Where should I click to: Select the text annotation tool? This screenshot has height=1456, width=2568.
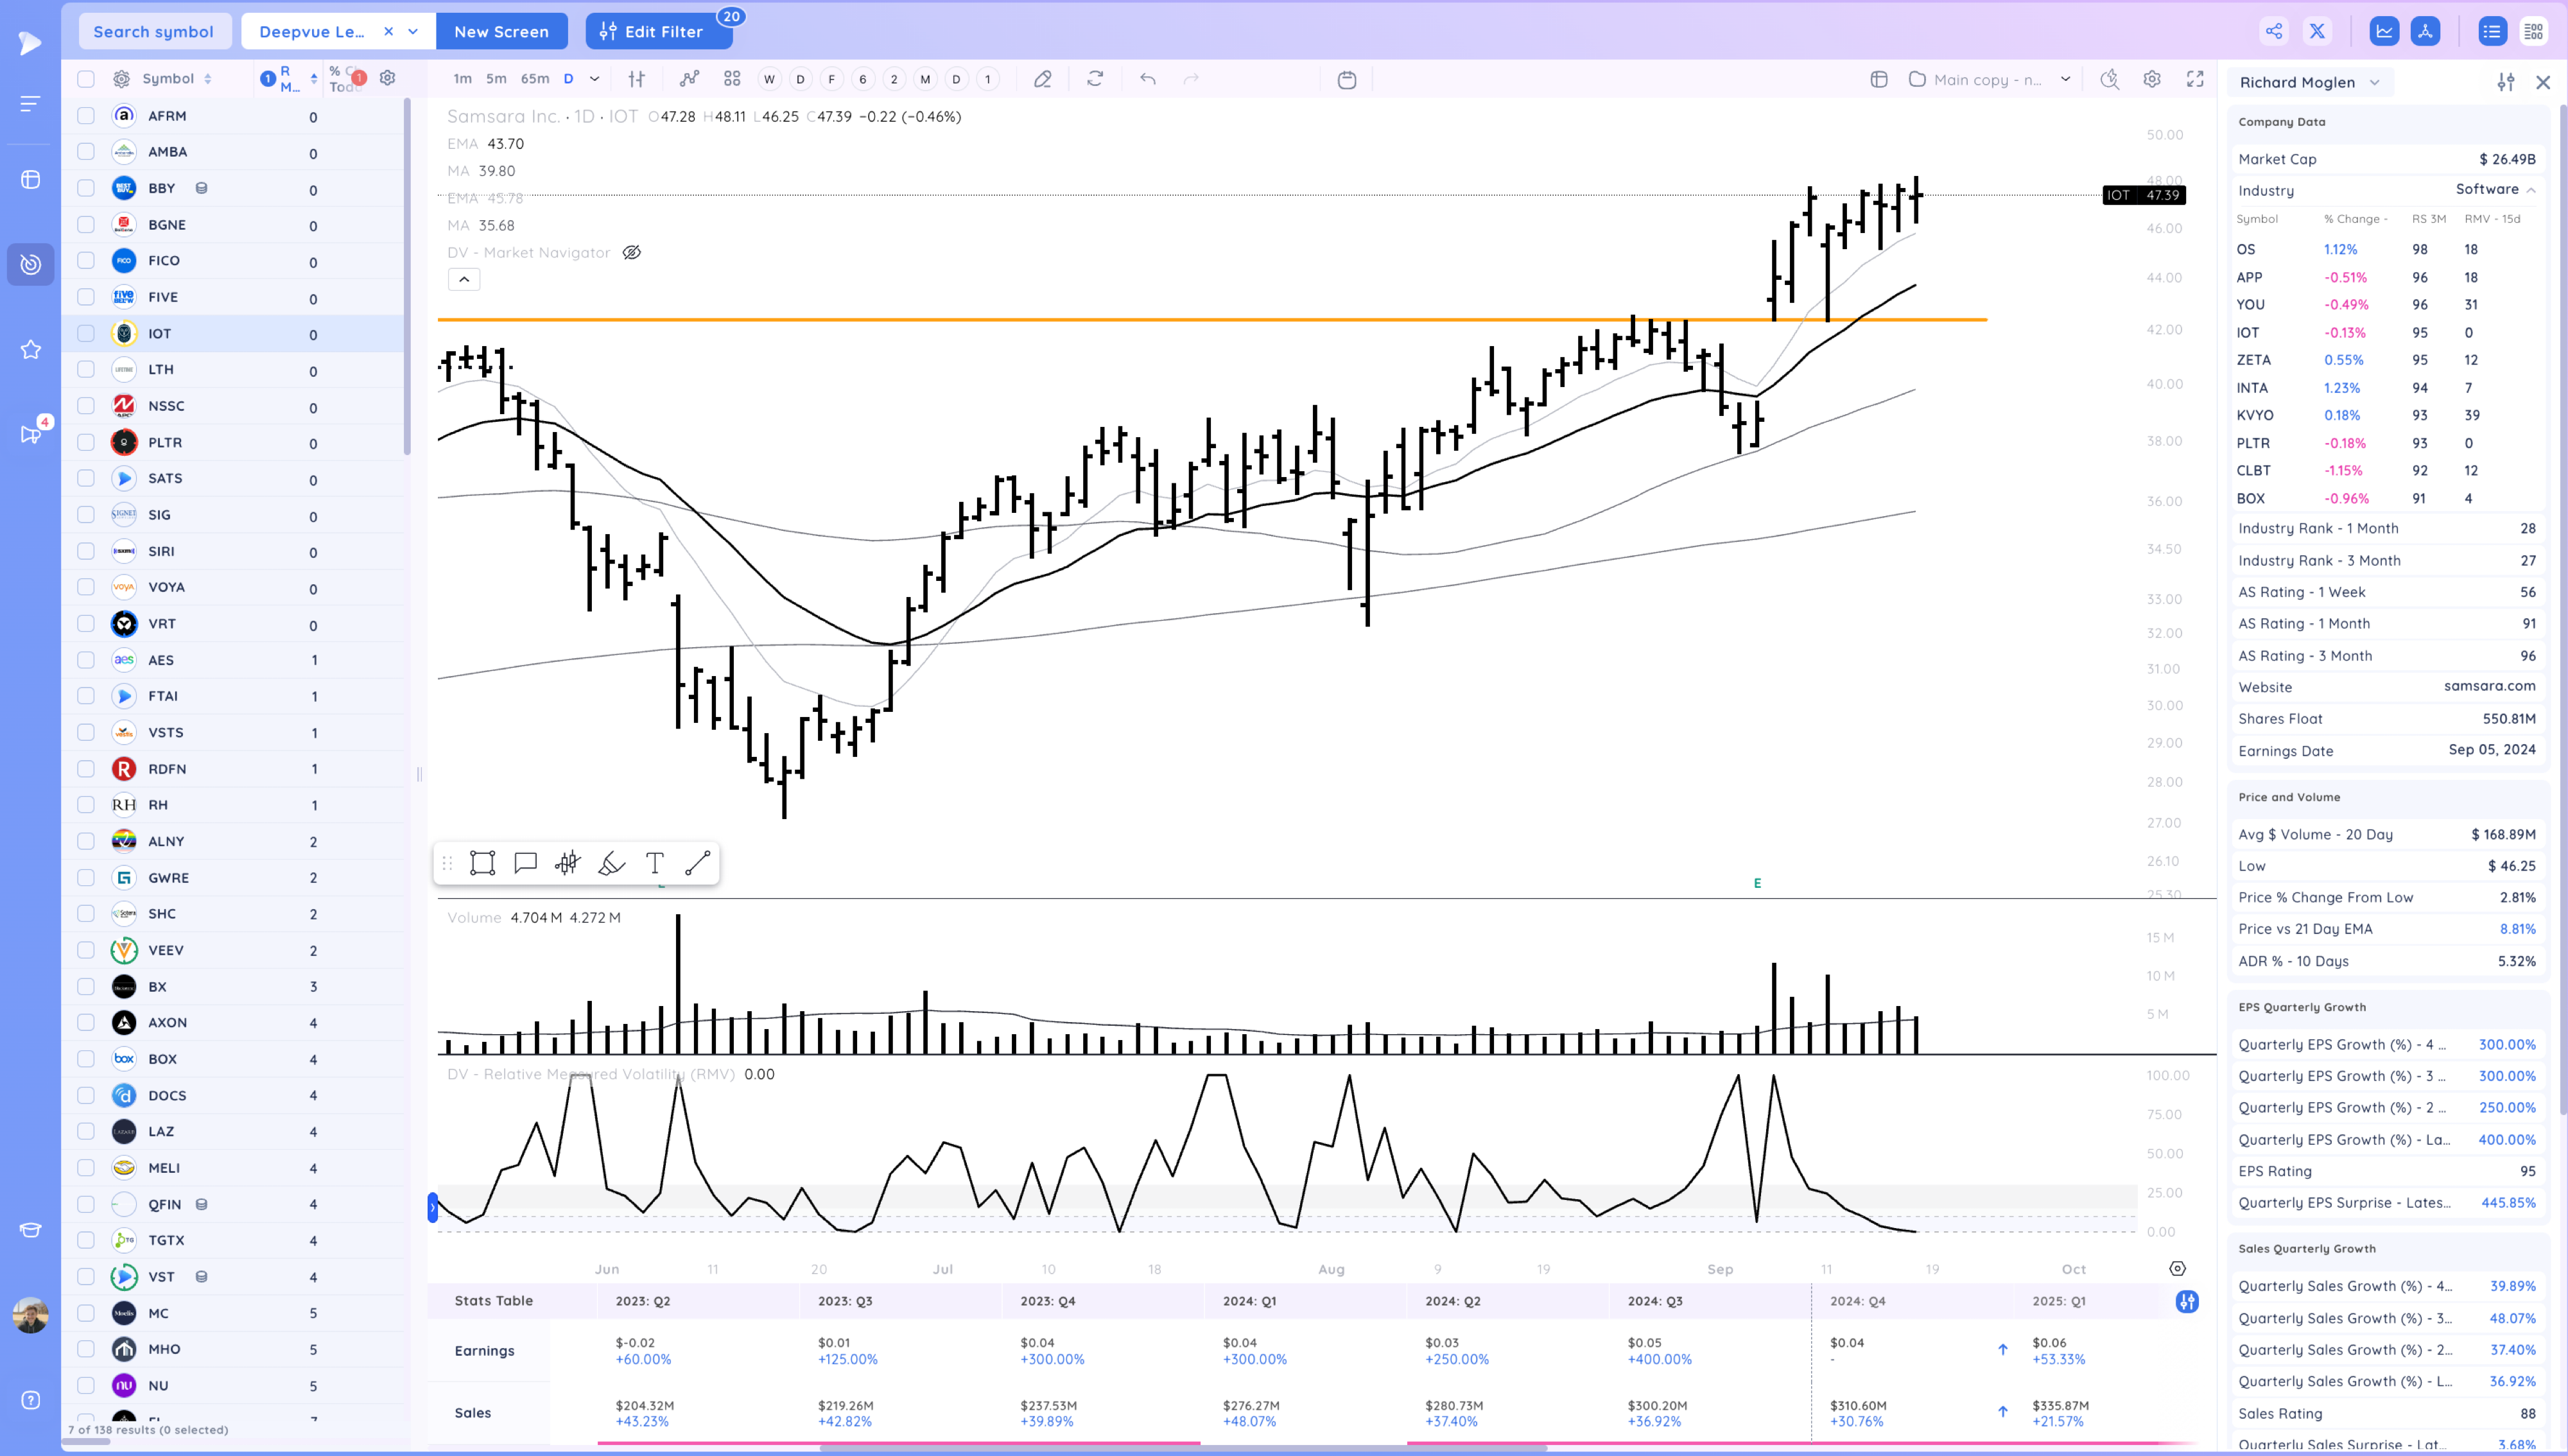point(654,863)
